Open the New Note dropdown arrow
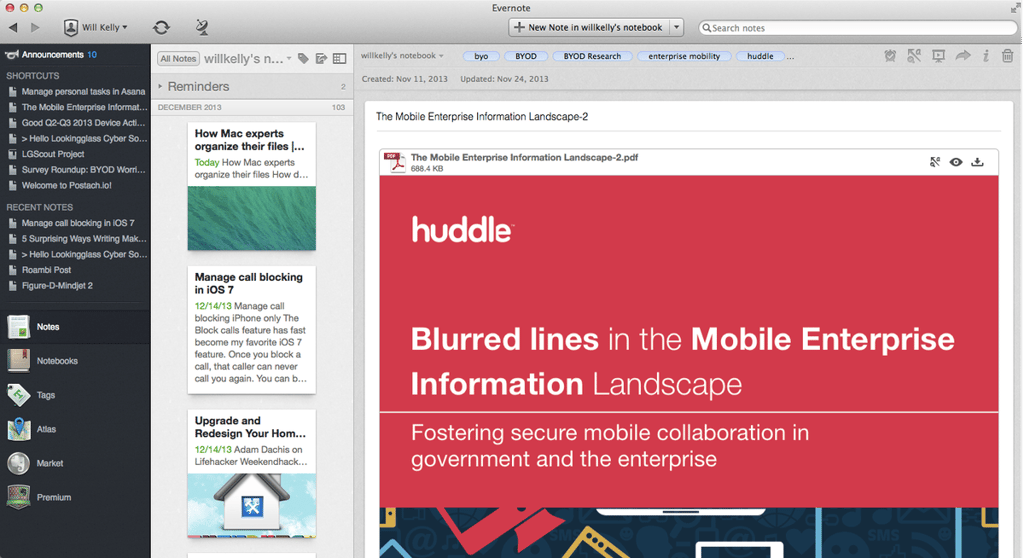Screen dimensions: 1024x558 tap(677, 27)
